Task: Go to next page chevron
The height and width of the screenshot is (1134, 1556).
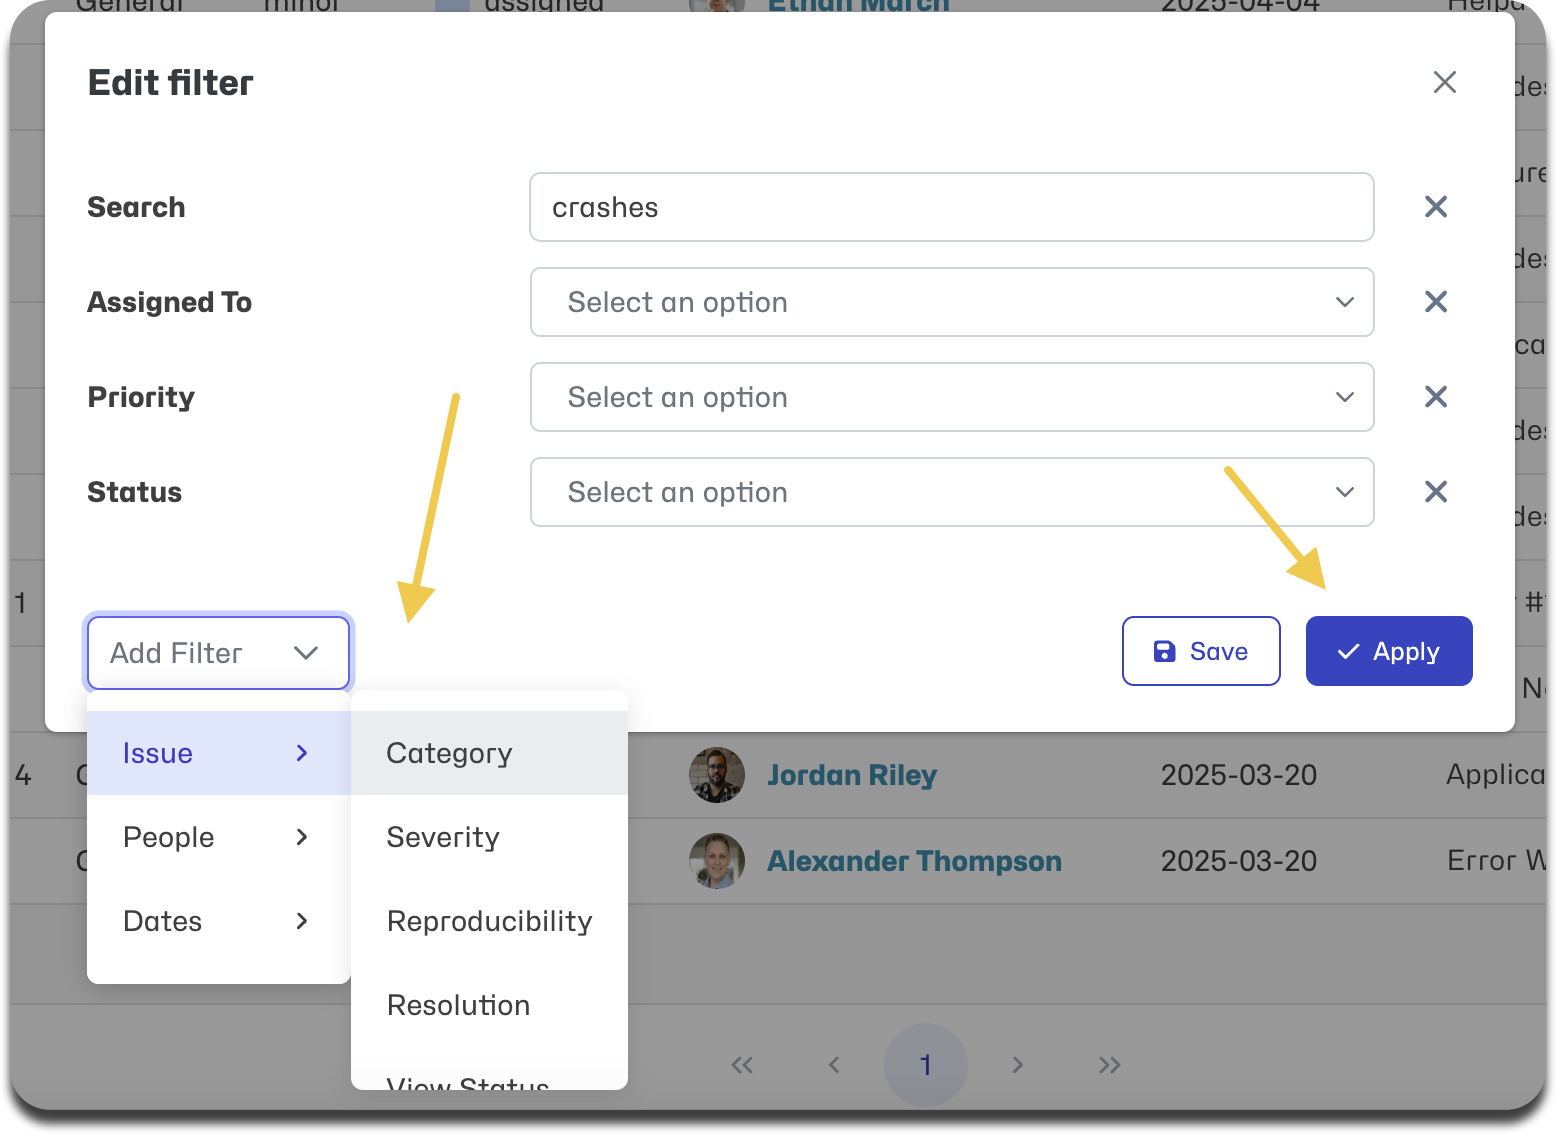Action: pyautogui.click(x=1017, y=1065)
